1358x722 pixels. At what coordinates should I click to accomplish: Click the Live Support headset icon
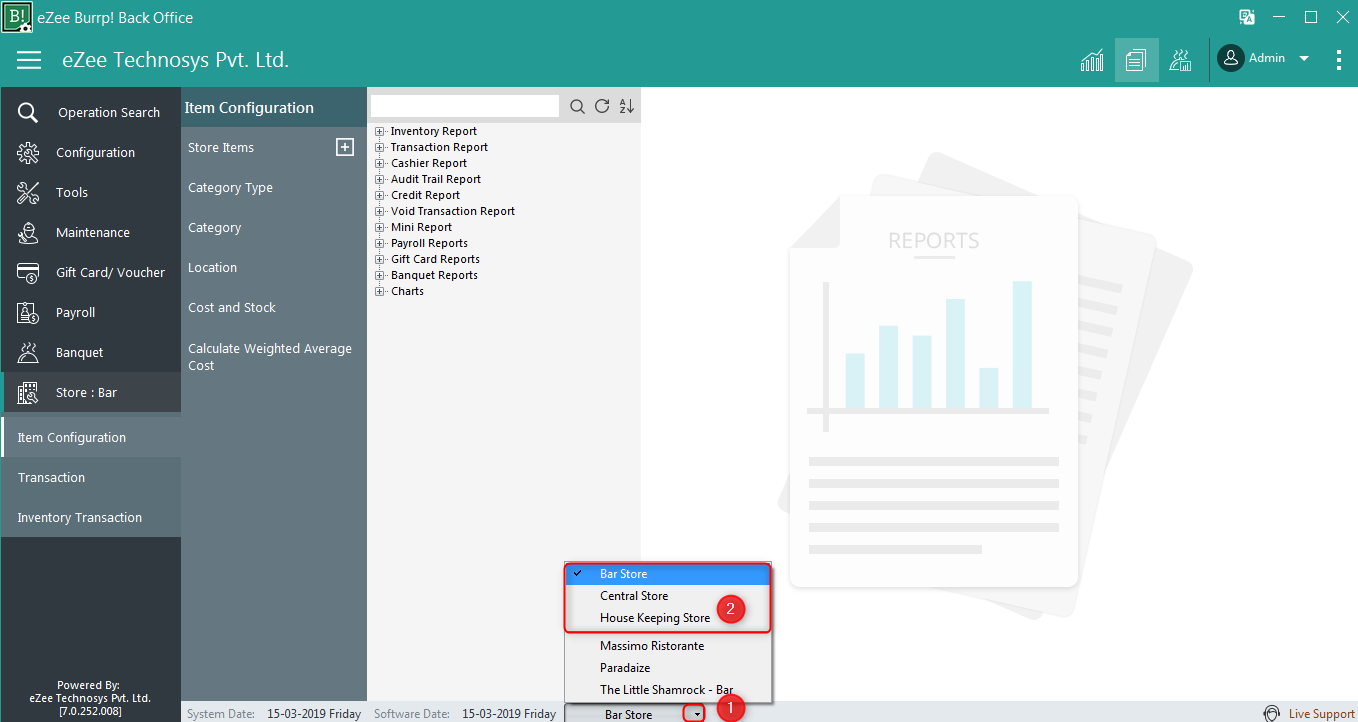click(x=1272, y=713)
